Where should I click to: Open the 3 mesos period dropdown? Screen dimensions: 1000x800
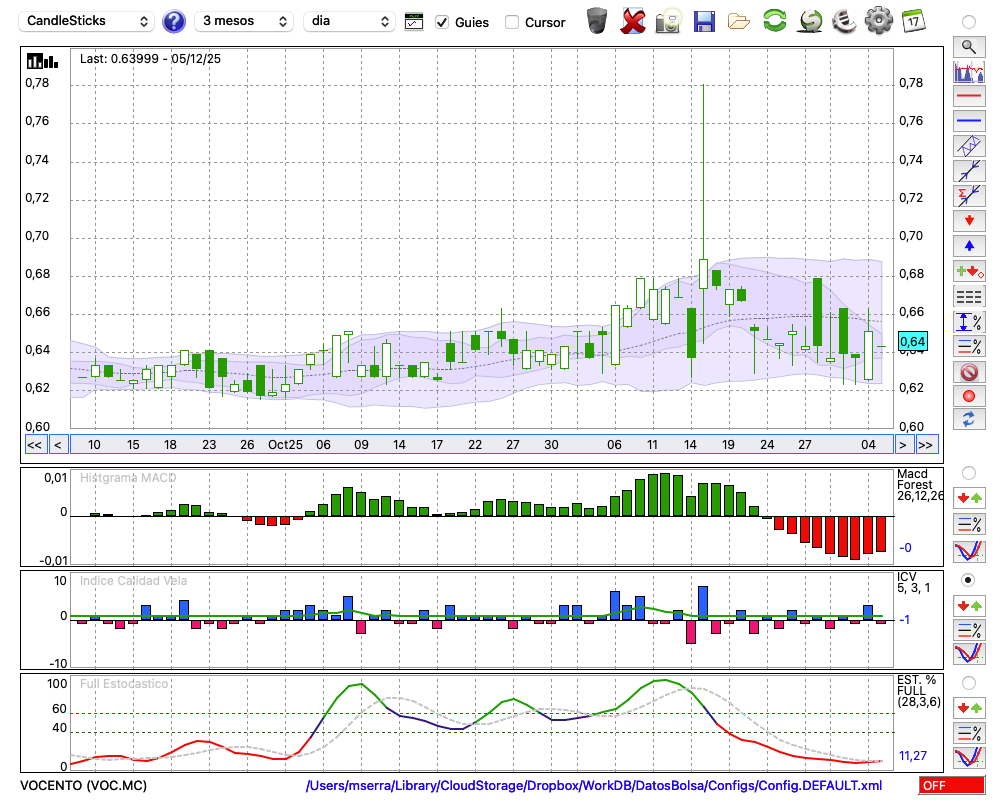(x=245, y=21)
